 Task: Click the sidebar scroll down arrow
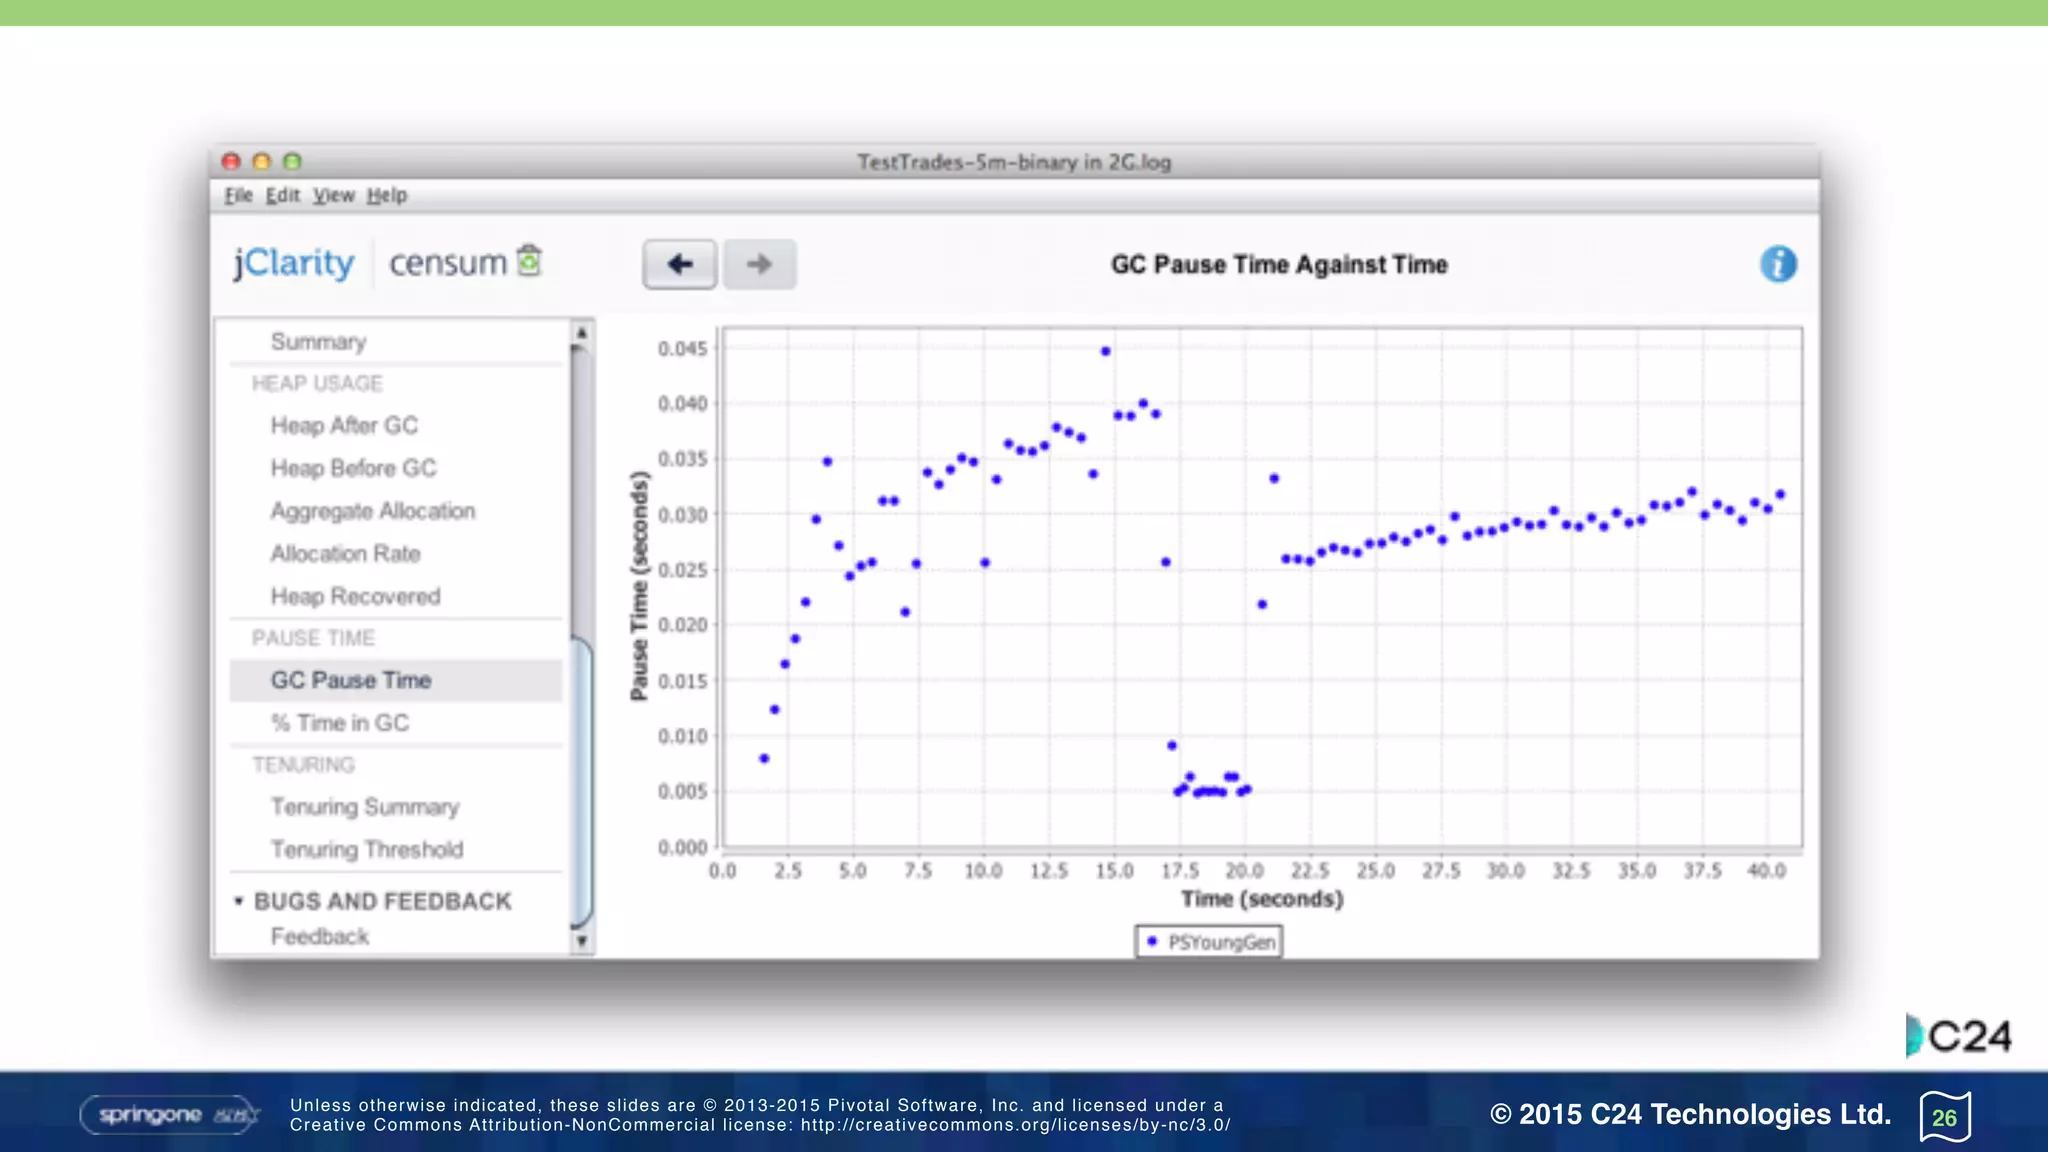click(x=581, y=941)
